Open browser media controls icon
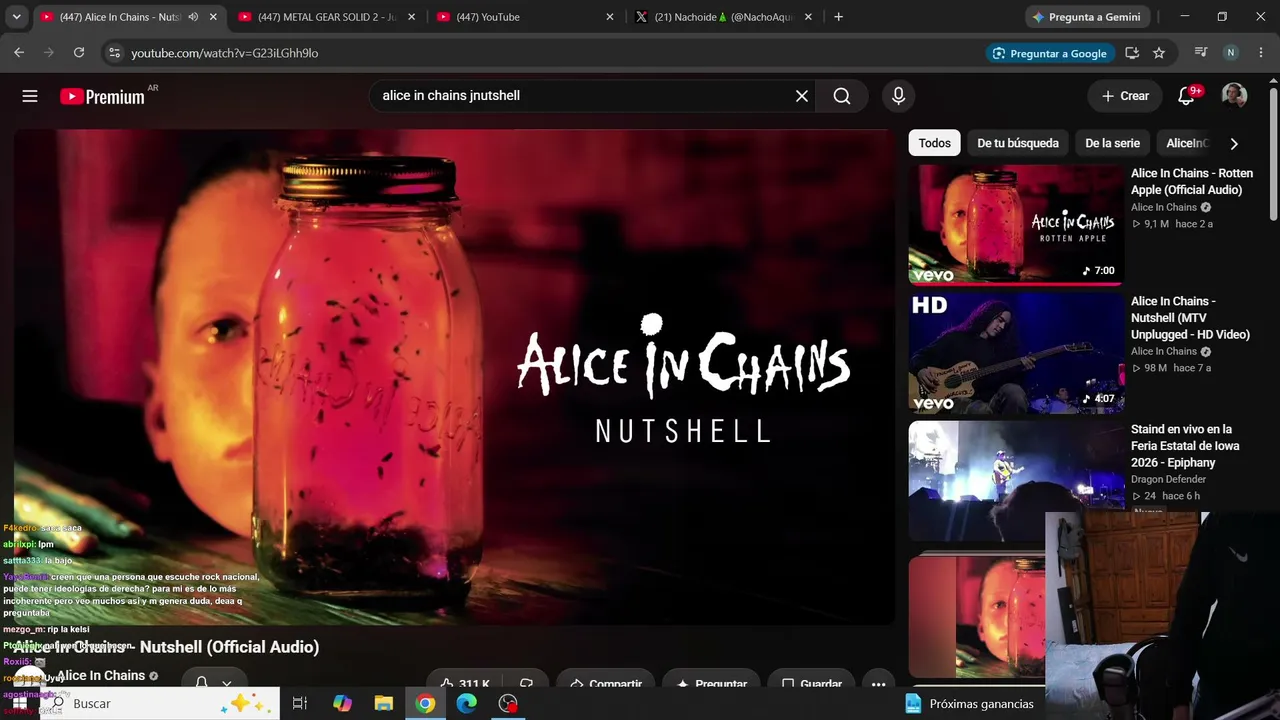 point(1201,53)
